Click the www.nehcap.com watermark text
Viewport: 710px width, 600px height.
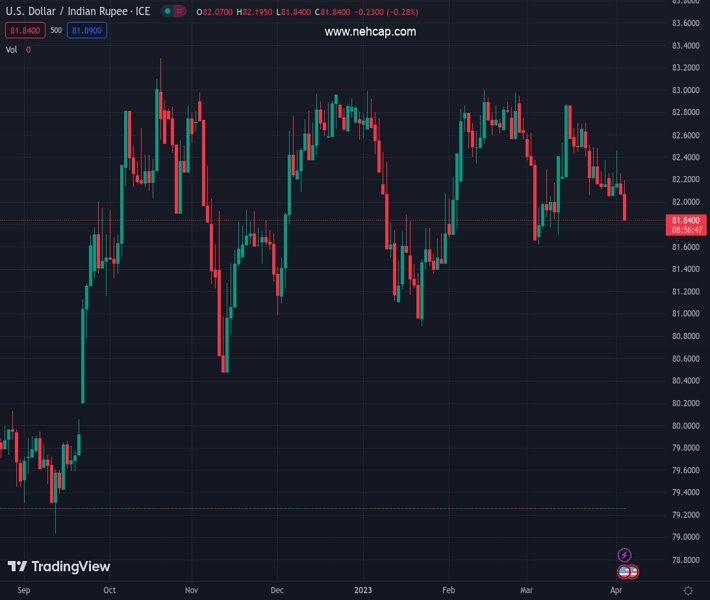(x=370, y=32)
